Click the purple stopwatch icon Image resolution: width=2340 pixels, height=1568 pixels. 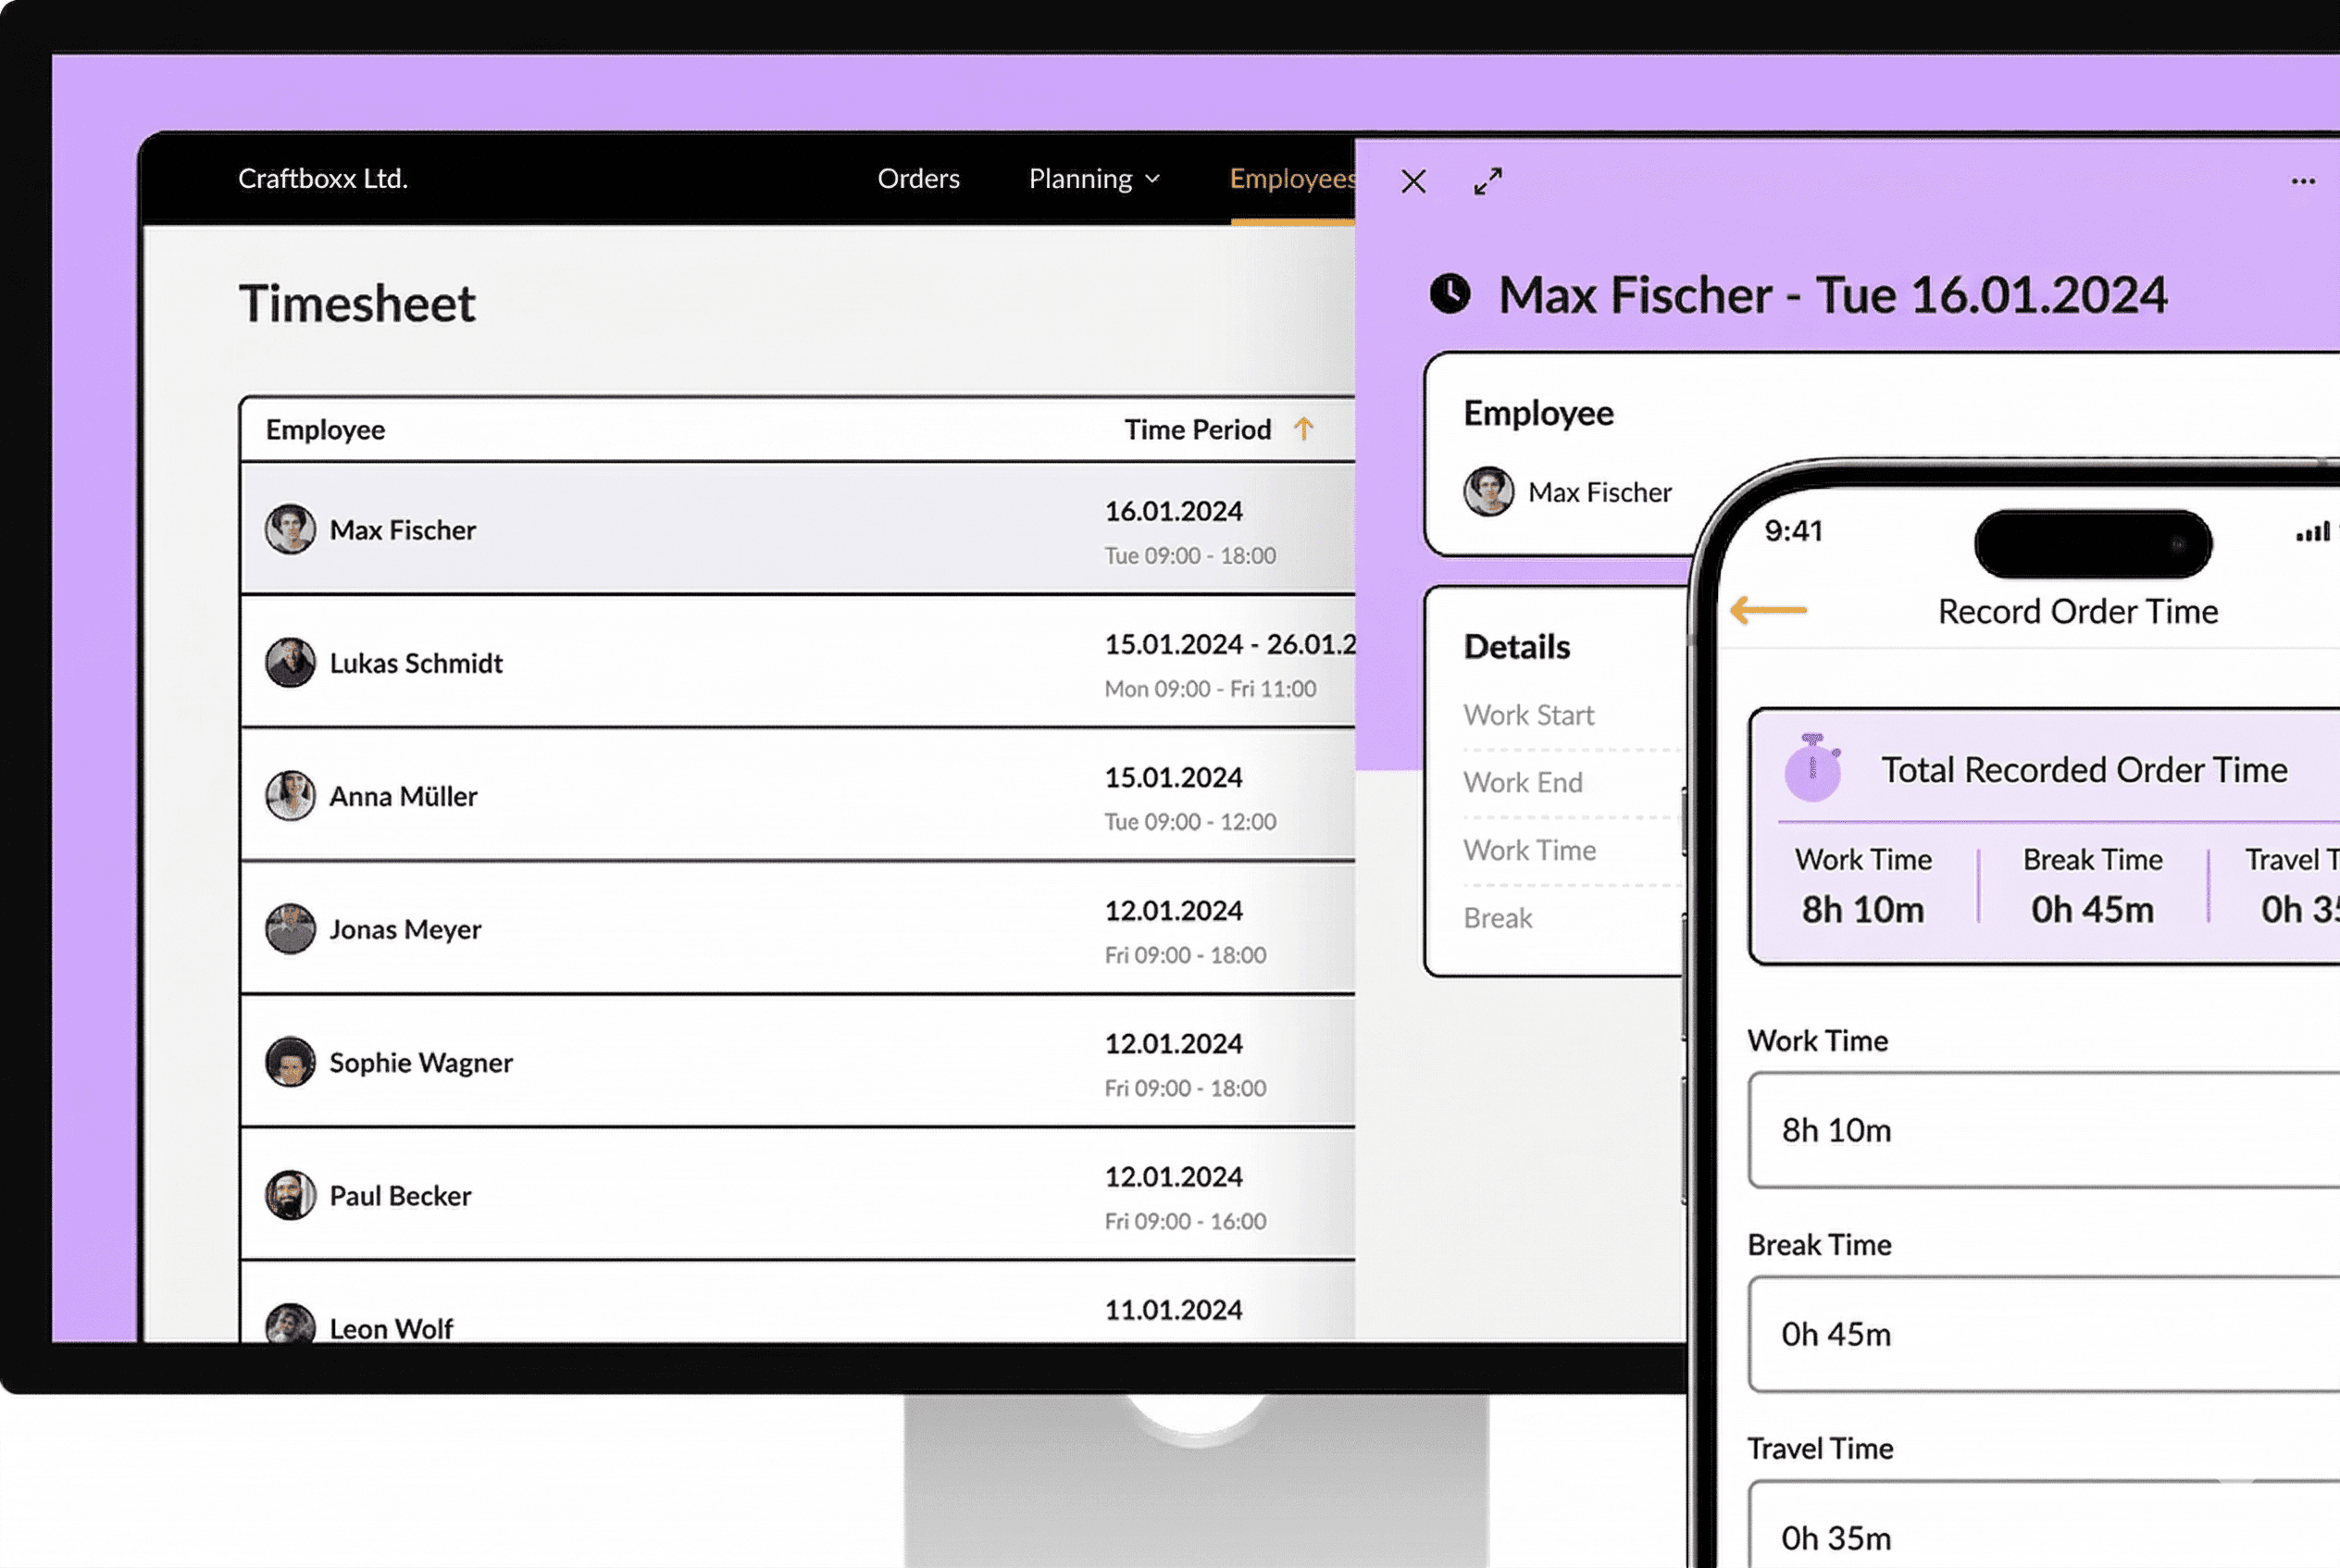(x=1812, y=769)
